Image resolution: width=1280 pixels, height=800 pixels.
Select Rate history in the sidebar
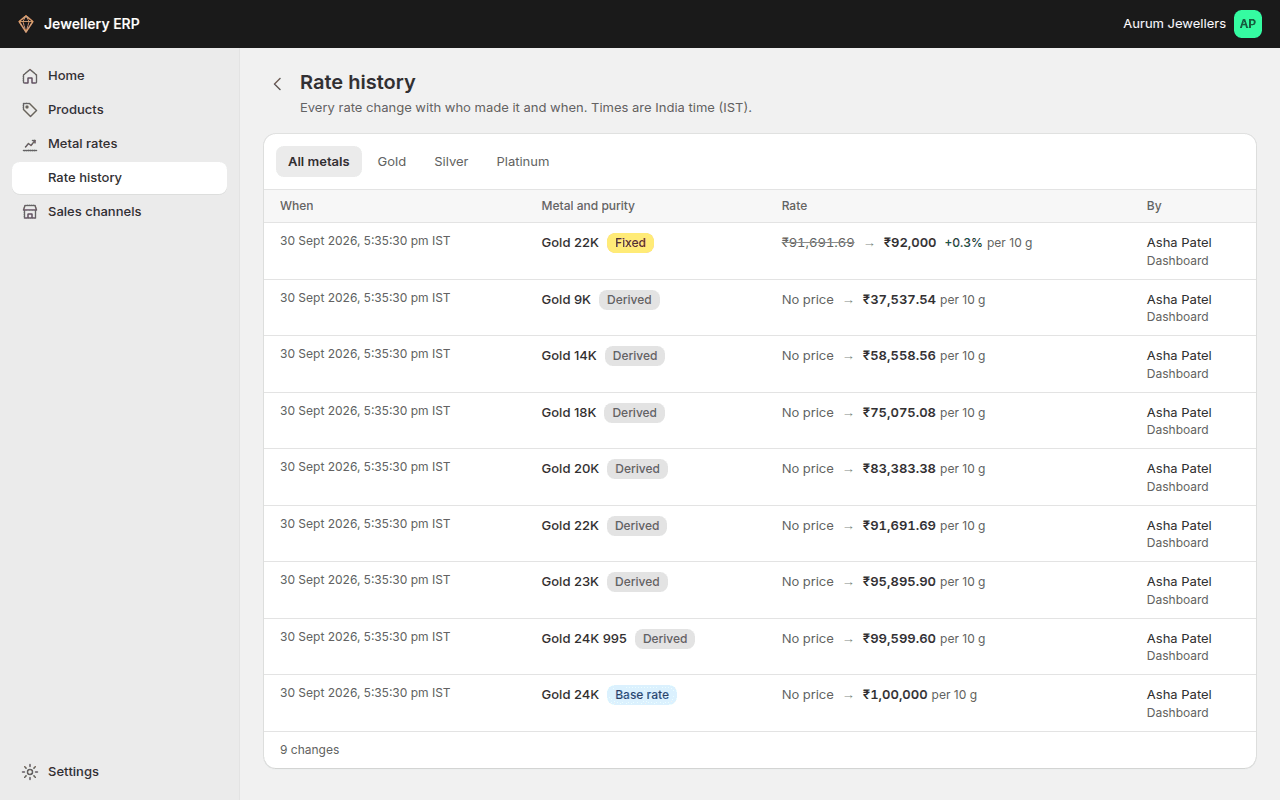(x=120, y=178)
